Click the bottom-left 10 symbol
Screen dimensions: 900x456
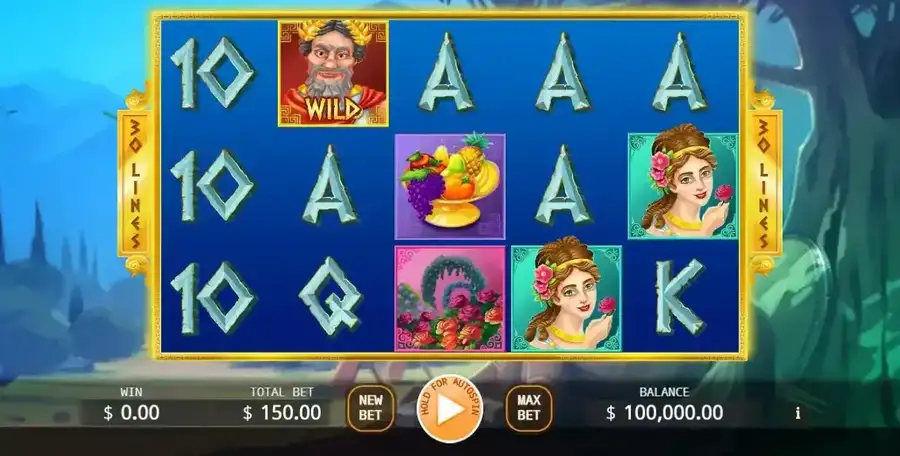212,298
